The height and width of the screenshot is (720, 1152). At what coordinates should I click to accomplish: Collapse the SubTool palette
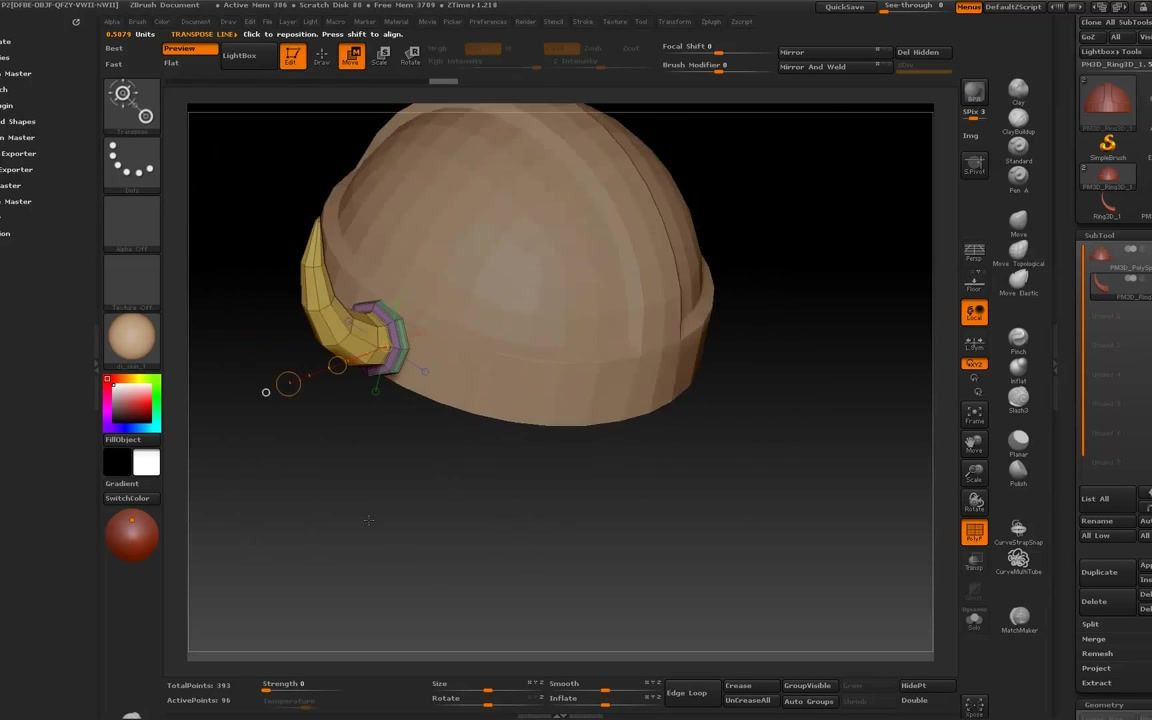1099,235
